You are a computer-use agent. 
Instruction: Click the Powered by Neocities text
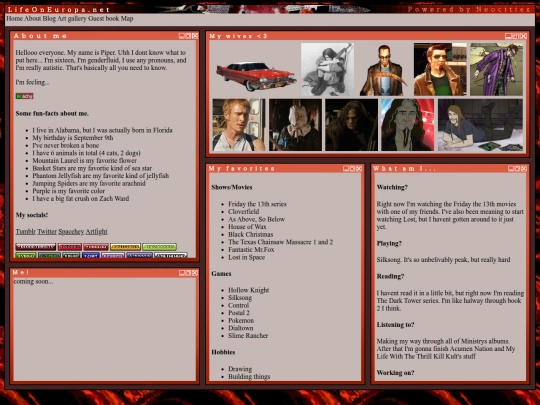tap(469, 9)
